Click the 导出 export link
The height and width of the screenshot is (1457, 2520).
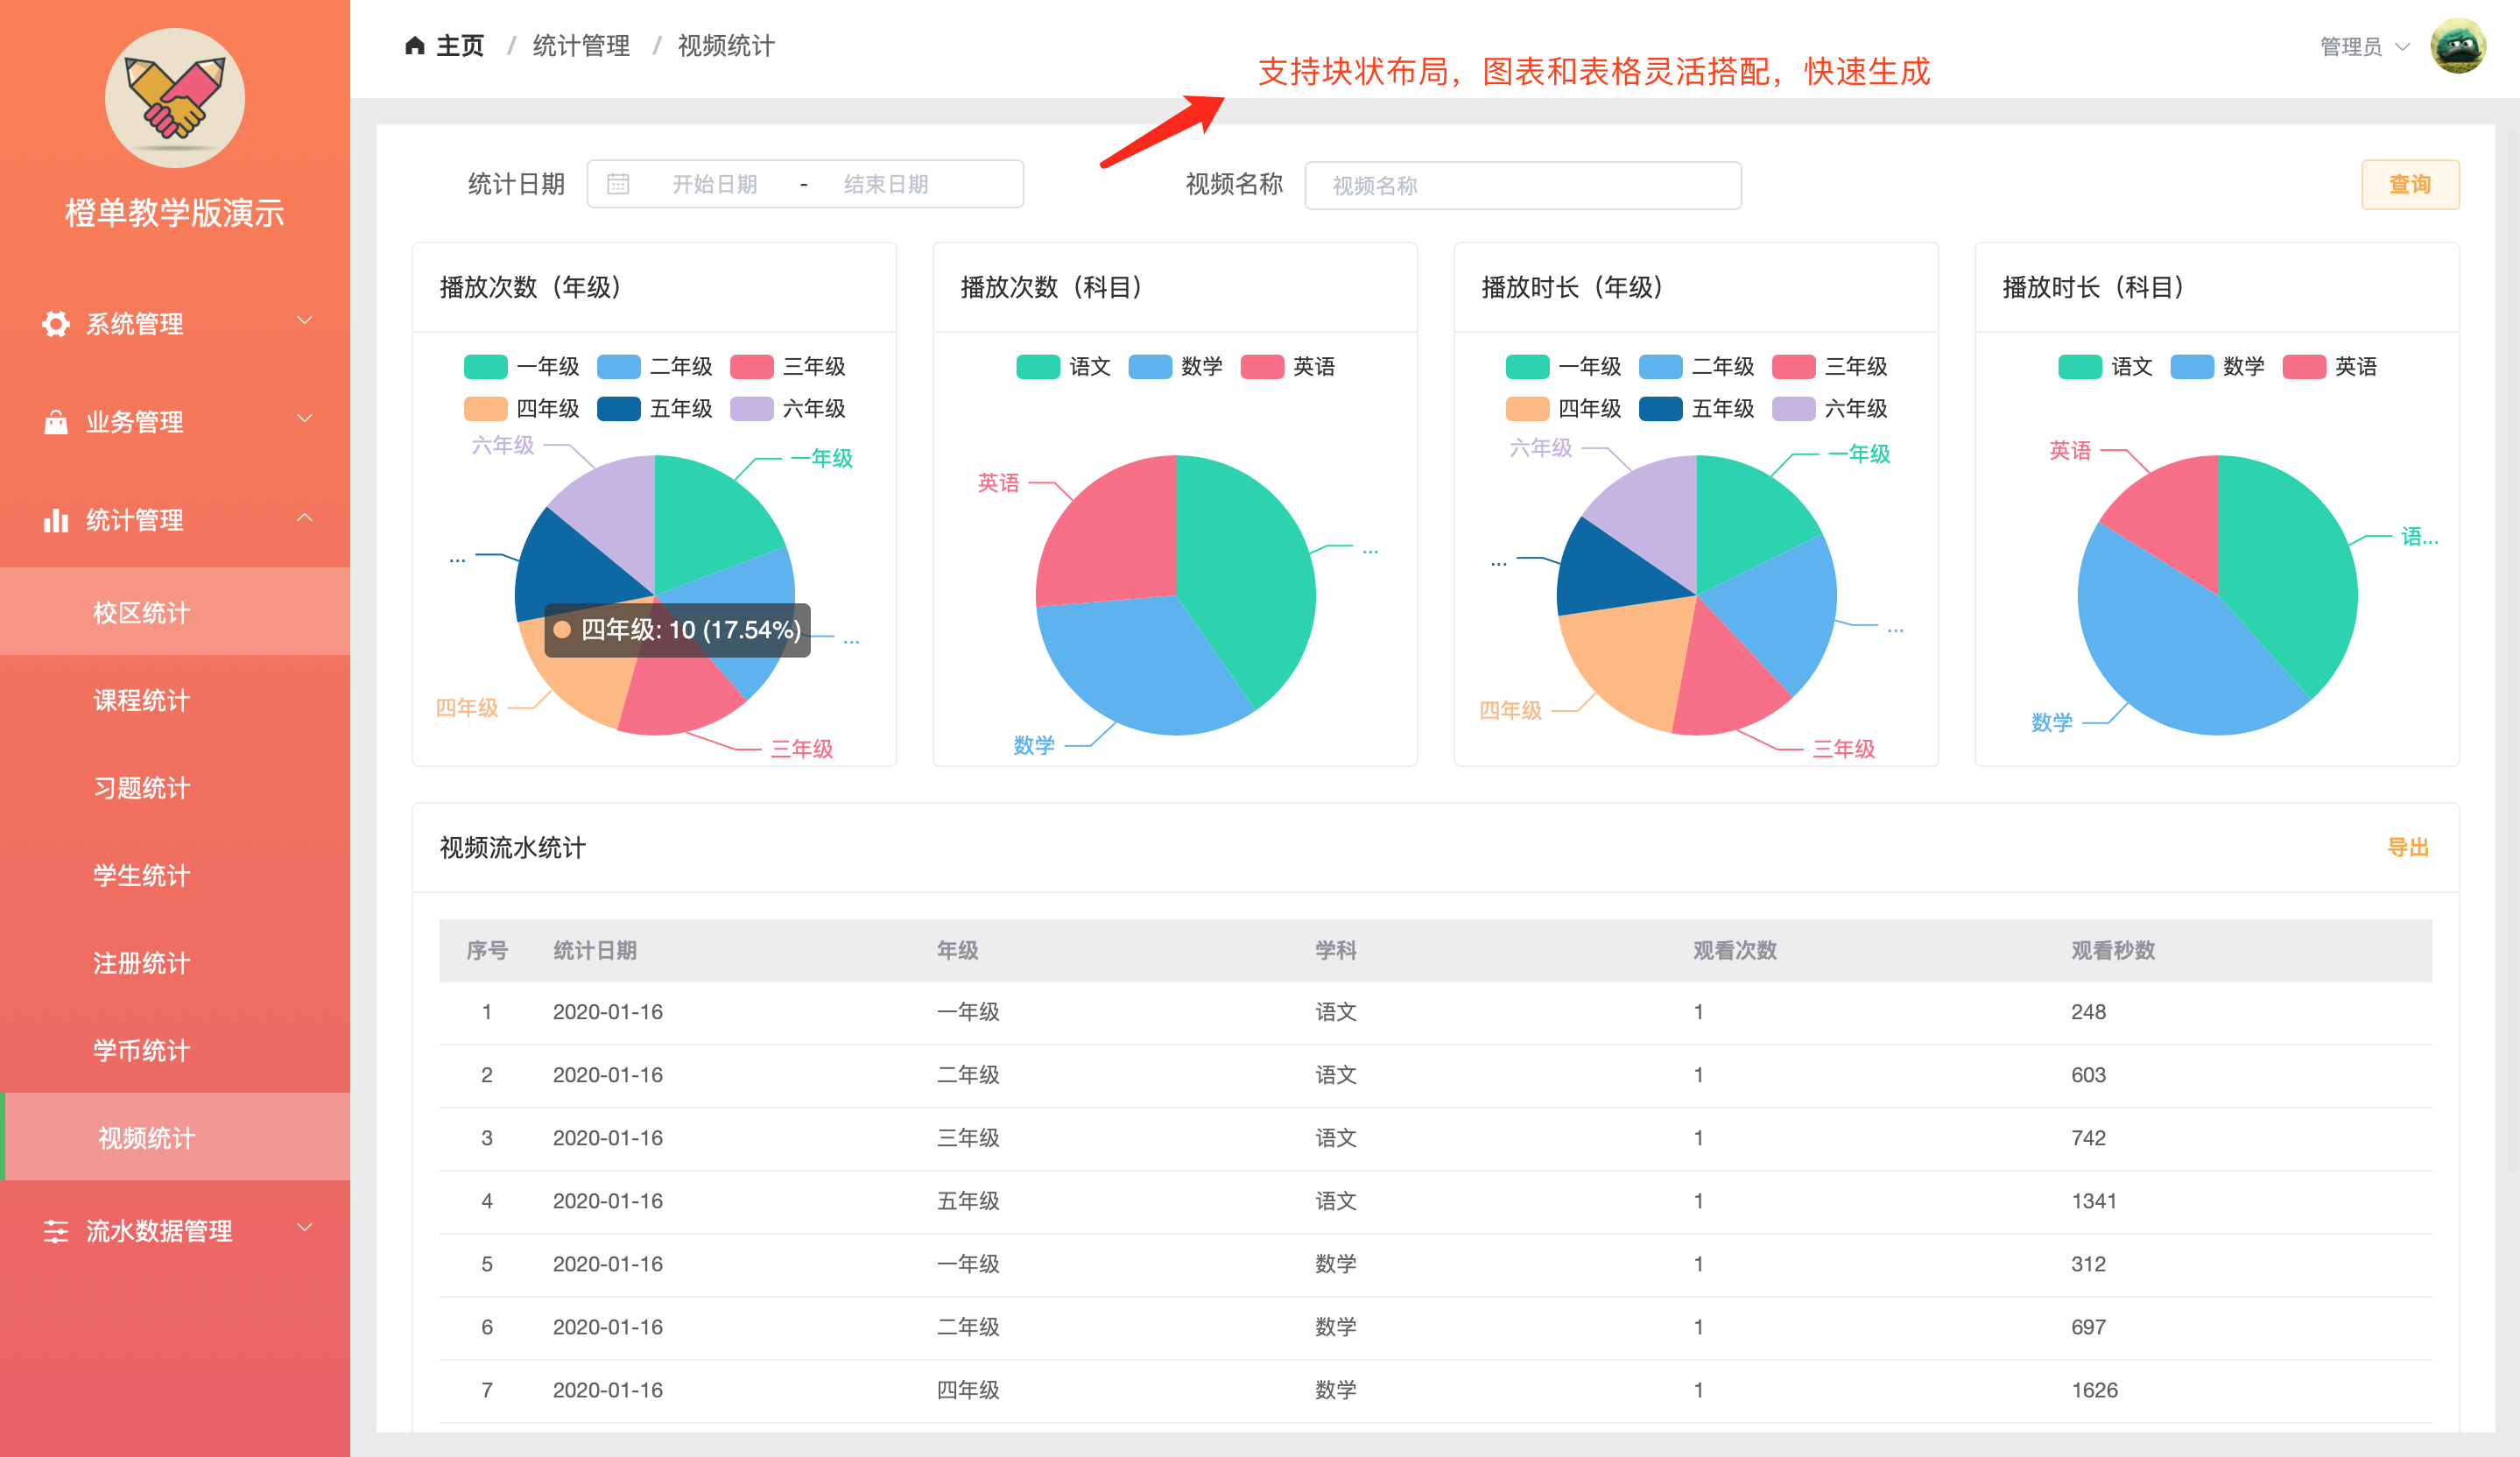click(x=2407, y=847)
